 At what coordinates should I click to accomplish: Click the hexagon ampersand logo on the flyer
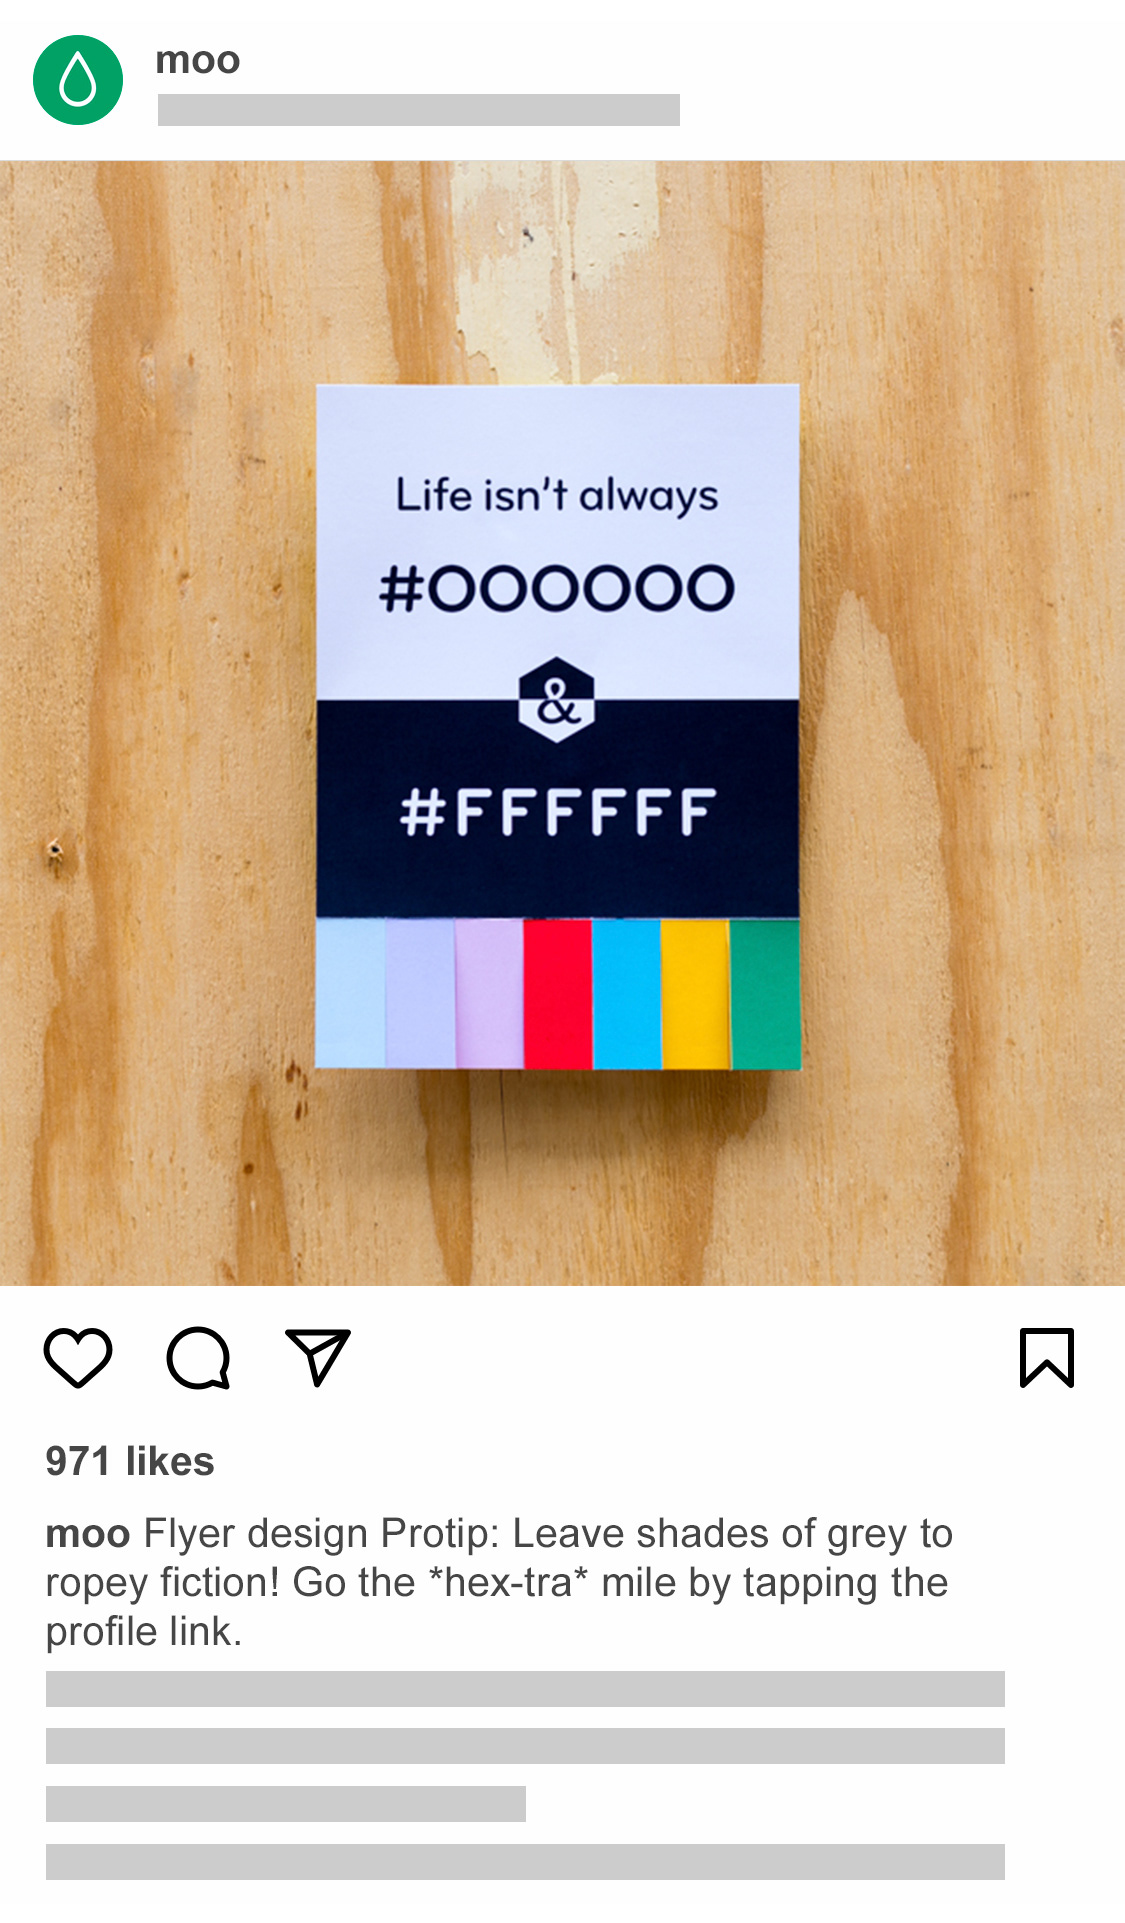[x=557, y=700]
